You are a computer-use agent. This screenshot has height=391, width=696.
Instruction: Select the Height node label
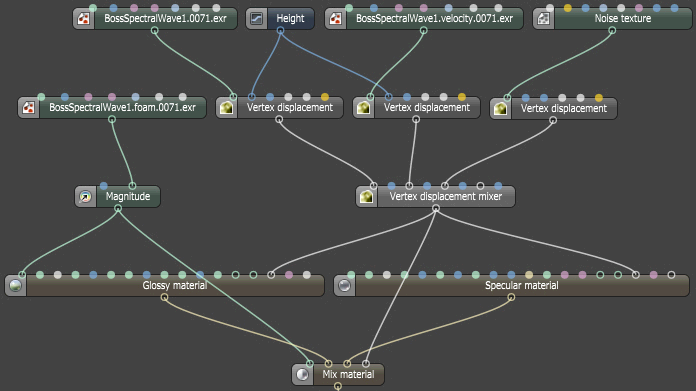click(x=290, y=19)
